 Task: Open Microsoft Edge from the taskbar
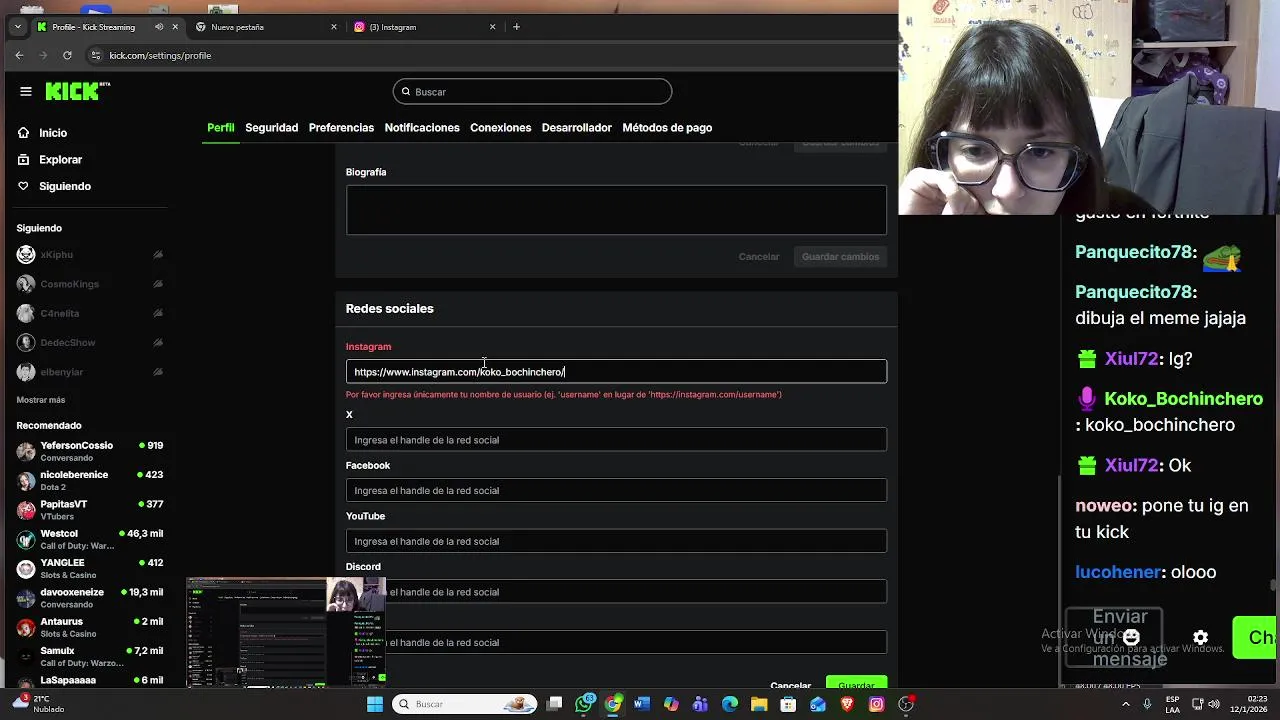(730, 704)
